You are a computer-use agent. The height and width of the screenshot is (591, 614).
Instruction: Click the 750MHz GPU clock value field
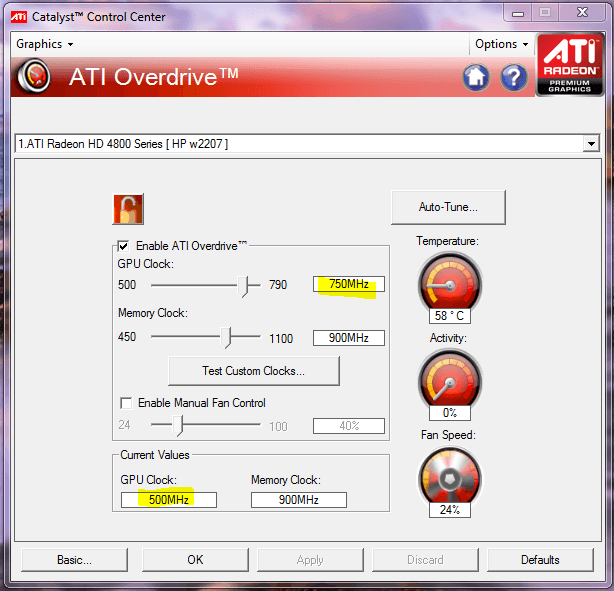point(349,284)
